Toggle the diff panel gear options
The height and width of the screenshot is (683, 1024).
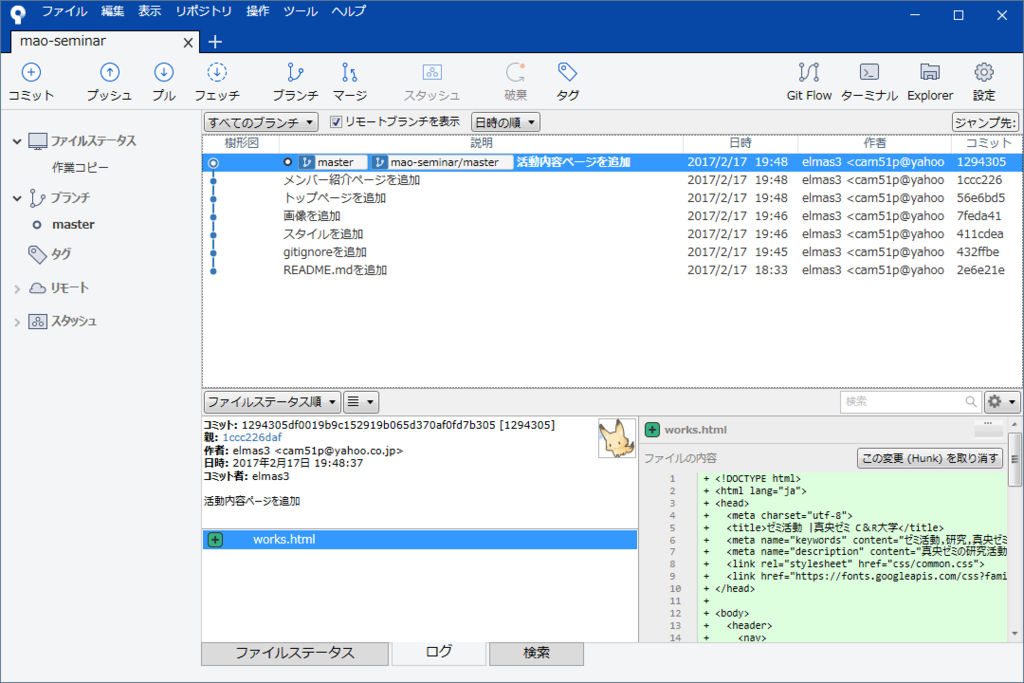[1002, 401]
